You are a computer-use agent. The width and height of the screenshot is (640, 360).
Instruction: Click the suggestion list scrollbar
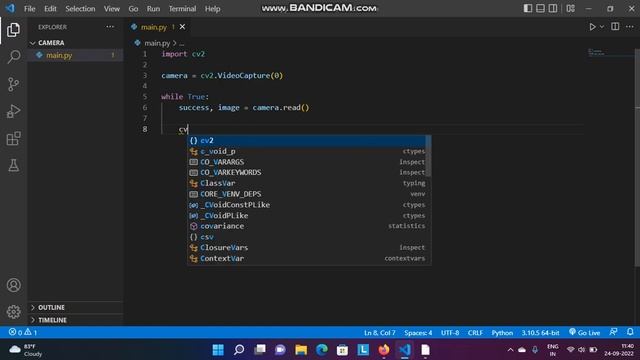coord(428,156)
